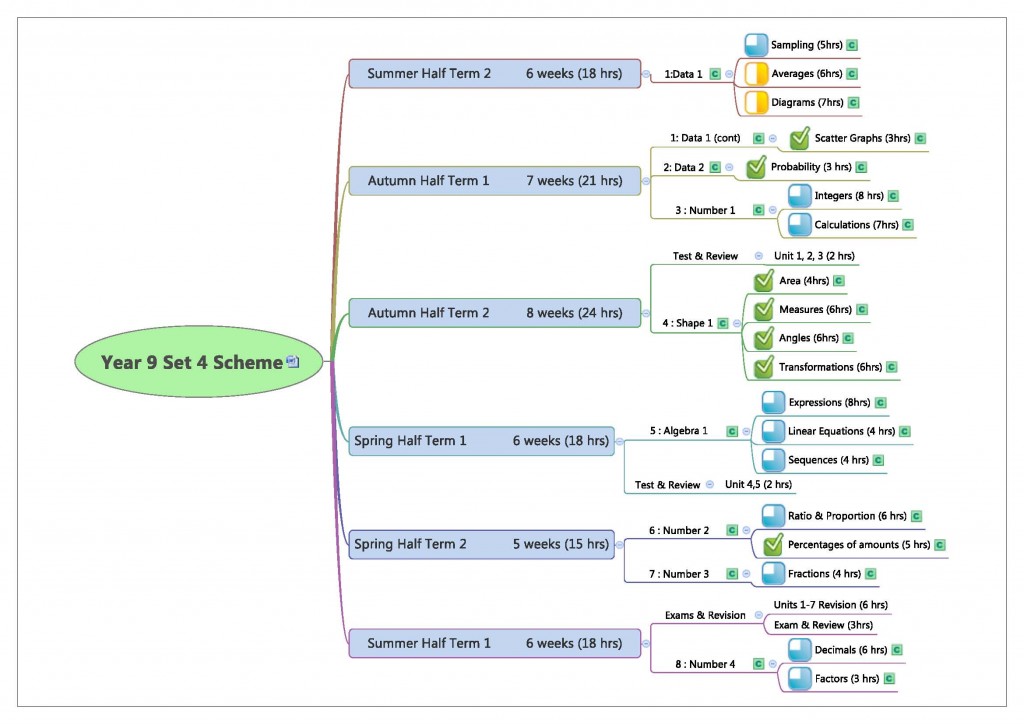Collapse the Summer Half Term 2 branch
Image resolution: width=1024 pixels, height=724 pixels.
point(646,73)
